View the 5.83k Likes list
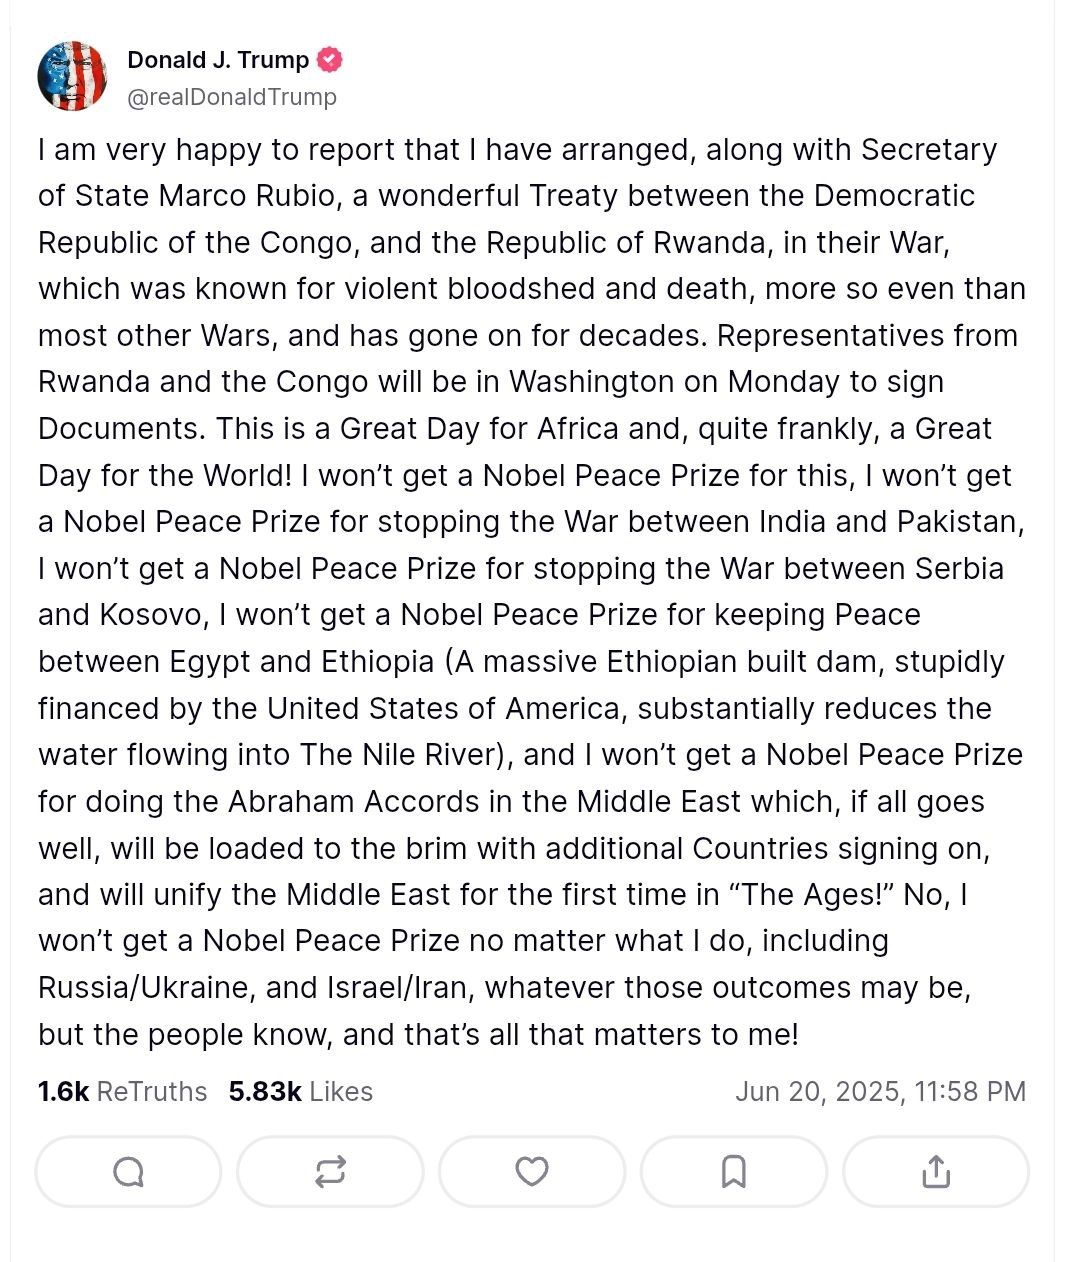This screenshot has height=1262, width=1080. click(x=300, y=1091)
